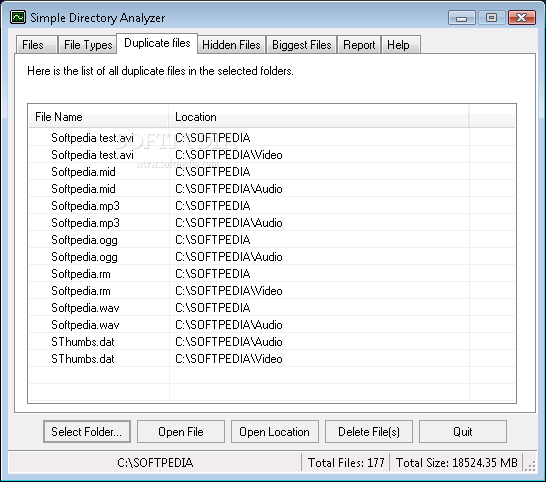Close the Simple Directory Analyzer window
This screenshot has height=482, width=546.
click(x=522, y=18)
